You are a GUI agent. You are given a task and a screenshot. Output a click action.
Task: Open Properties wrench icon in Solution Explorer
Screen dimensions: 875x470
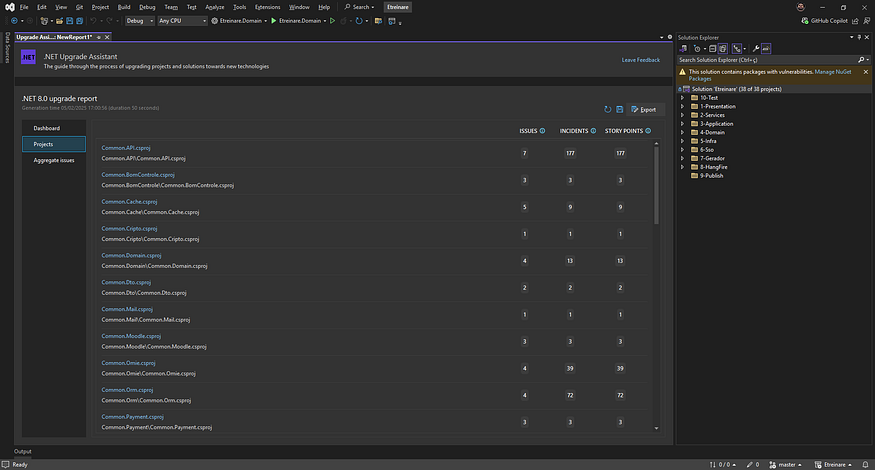[x=756, y=49]
